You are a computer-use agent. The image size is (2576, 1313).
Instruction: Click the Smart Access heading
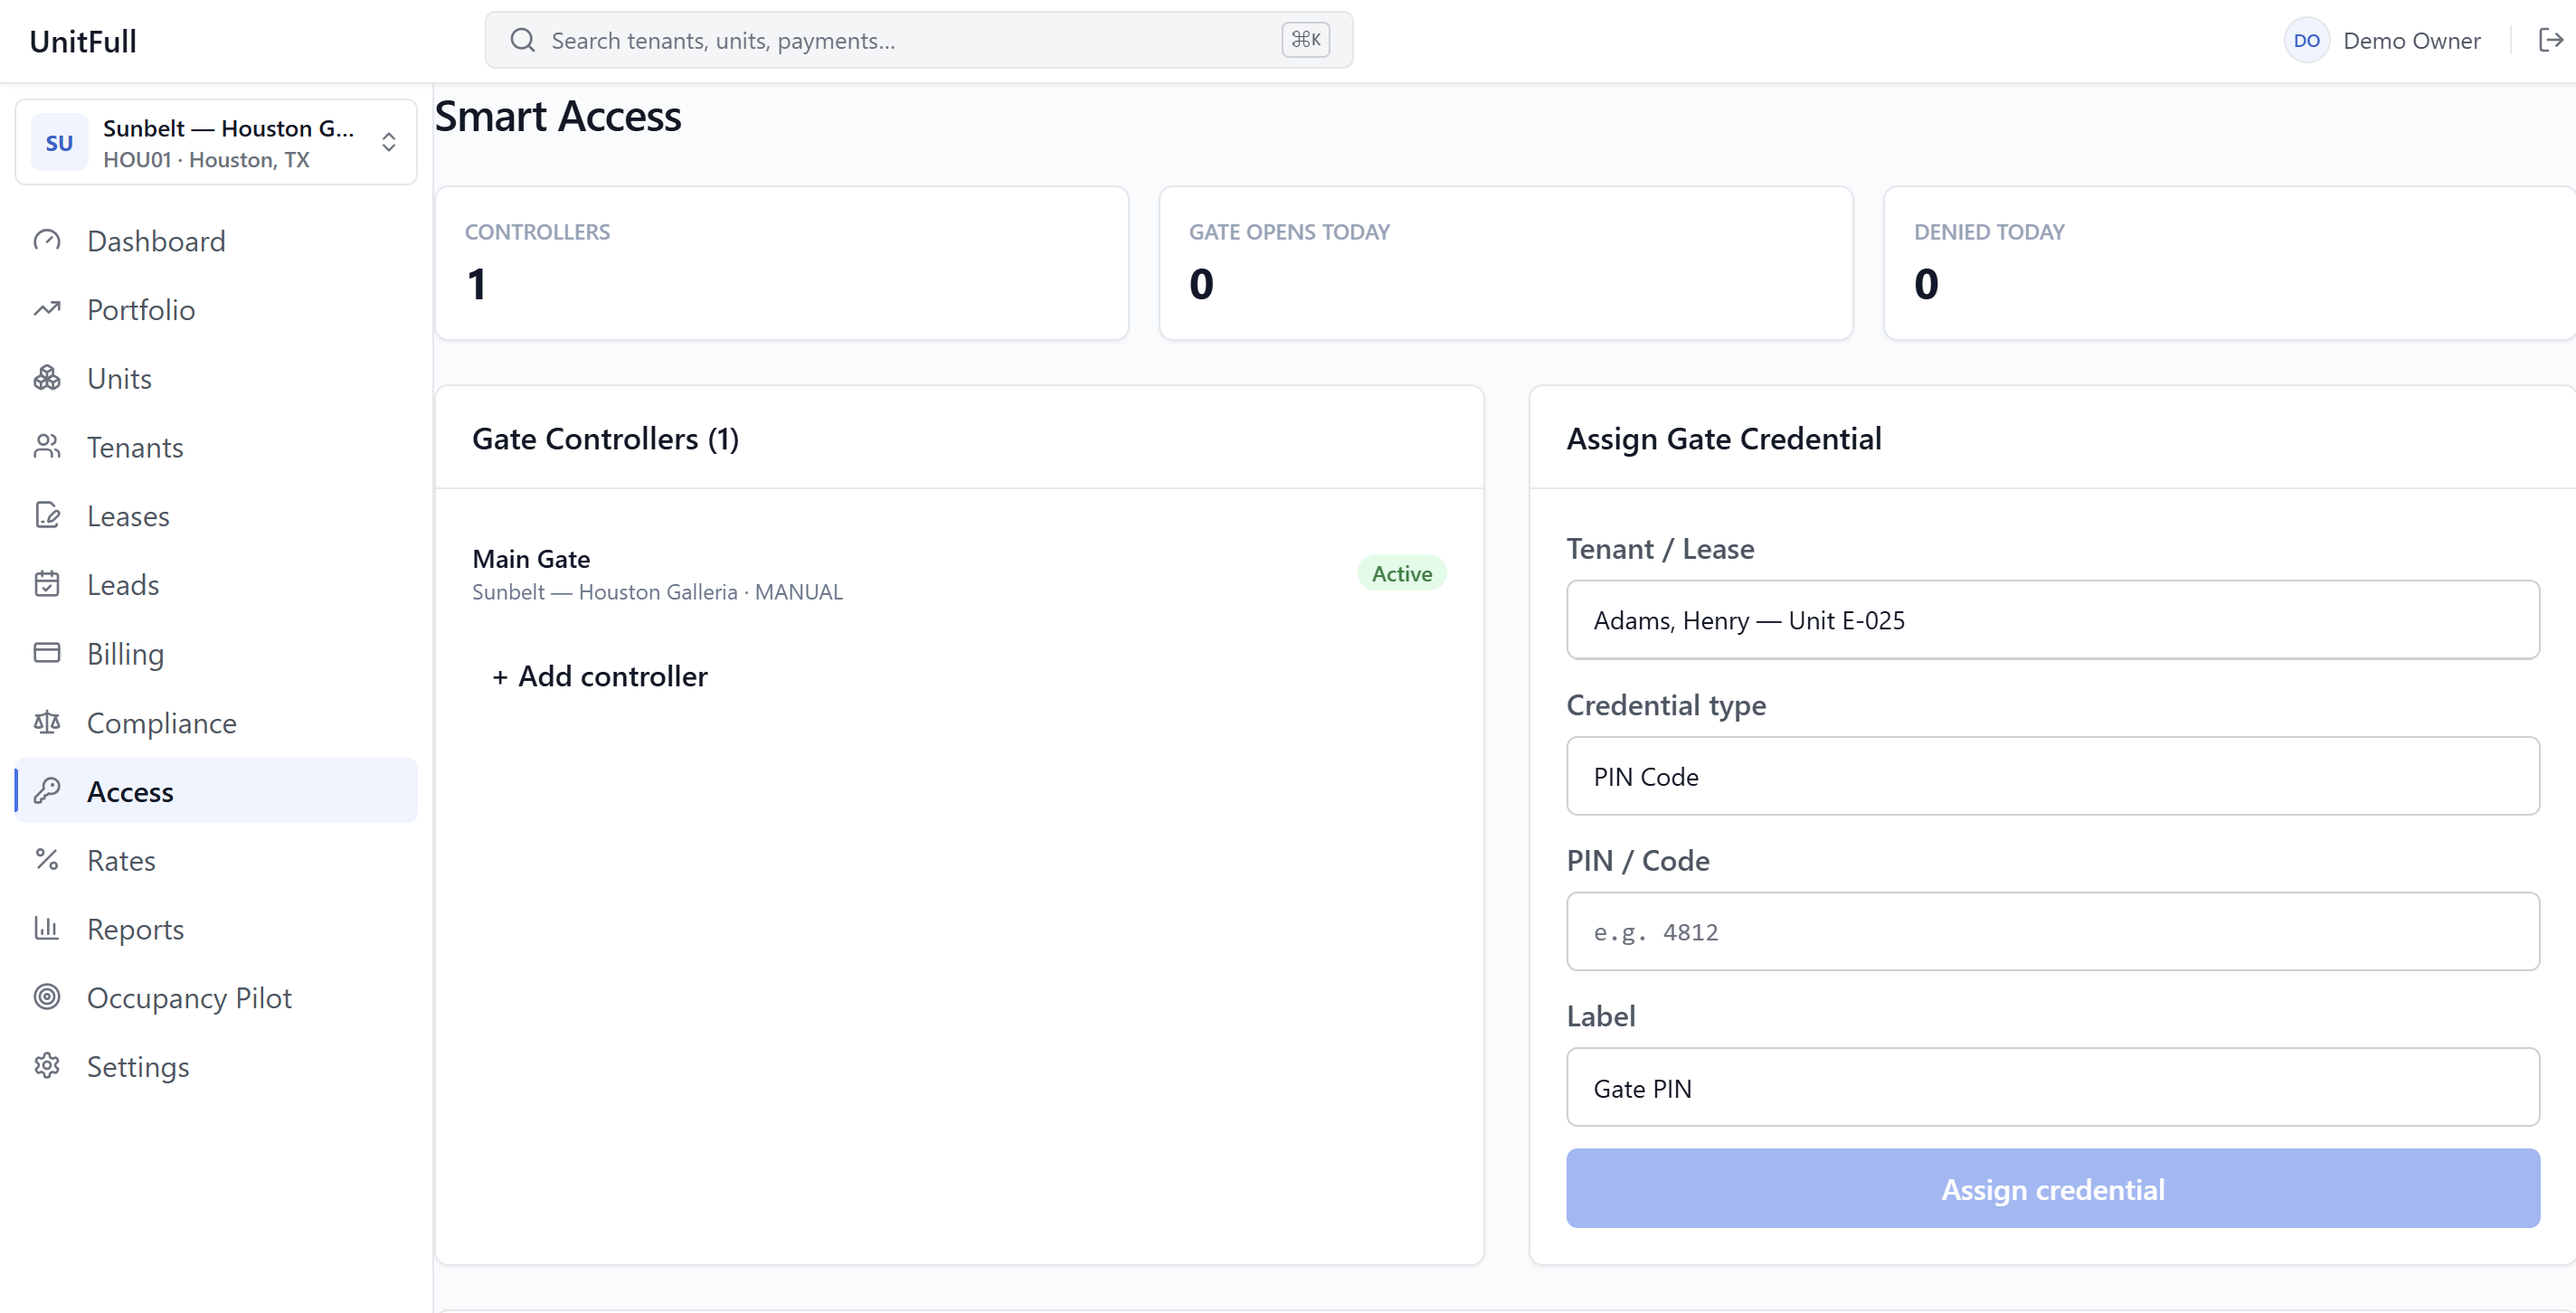[558, 116]
